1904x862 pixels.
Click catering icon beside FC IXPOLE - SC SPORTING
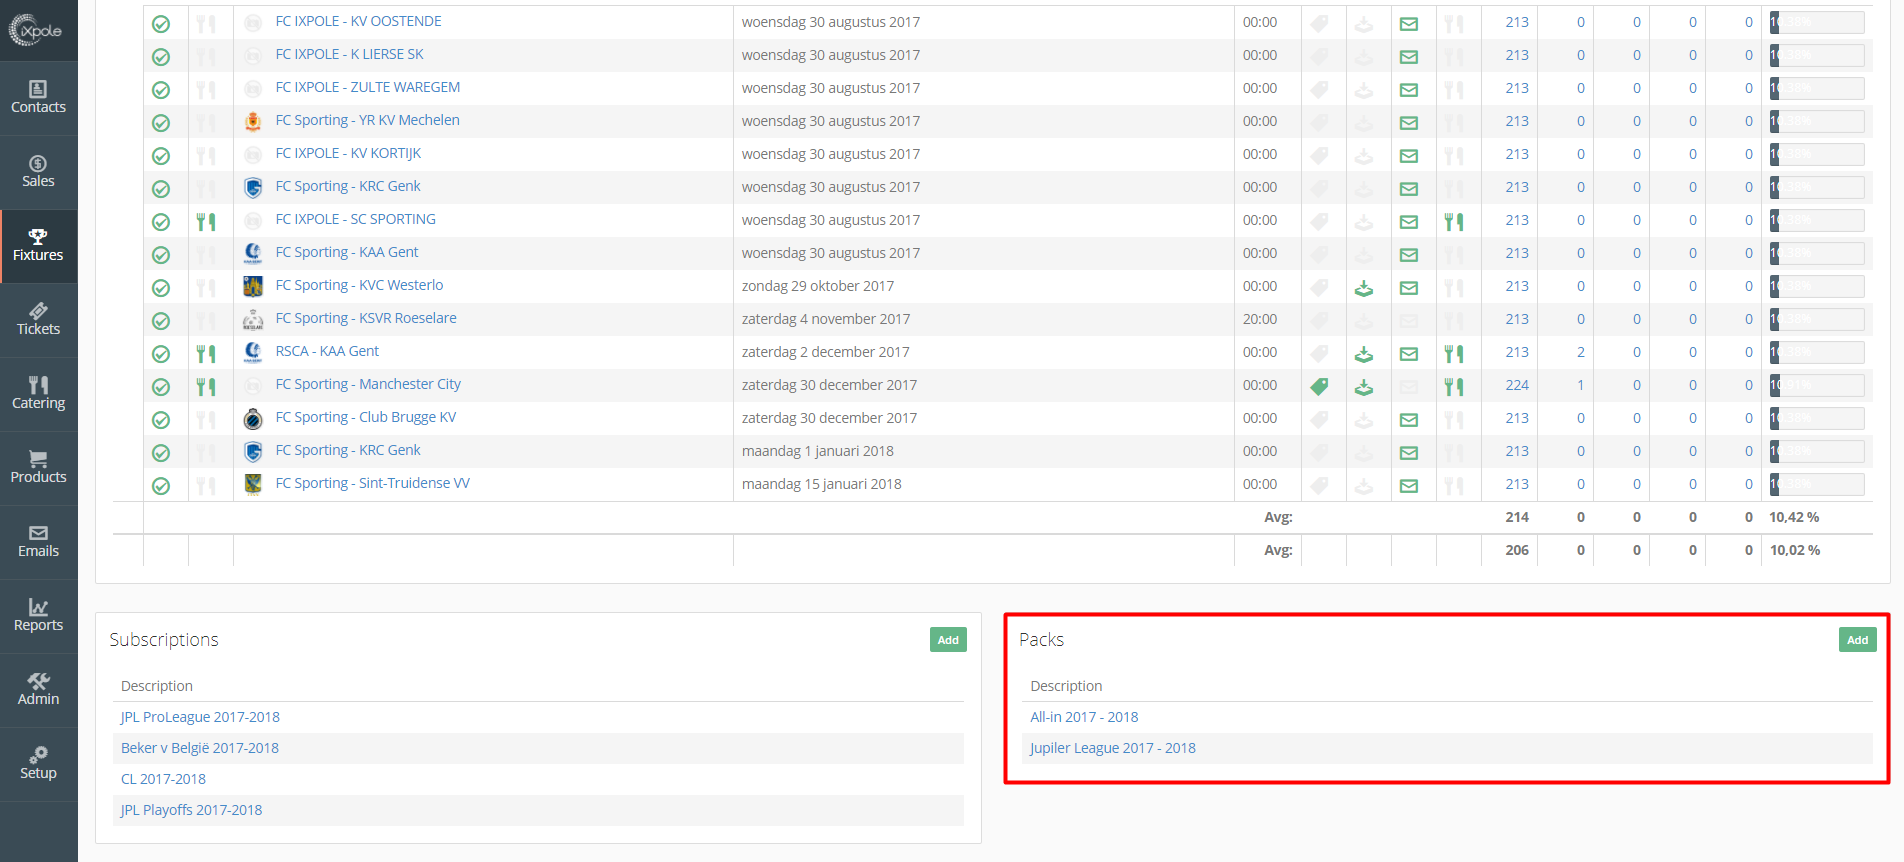(x=206, y=222)
